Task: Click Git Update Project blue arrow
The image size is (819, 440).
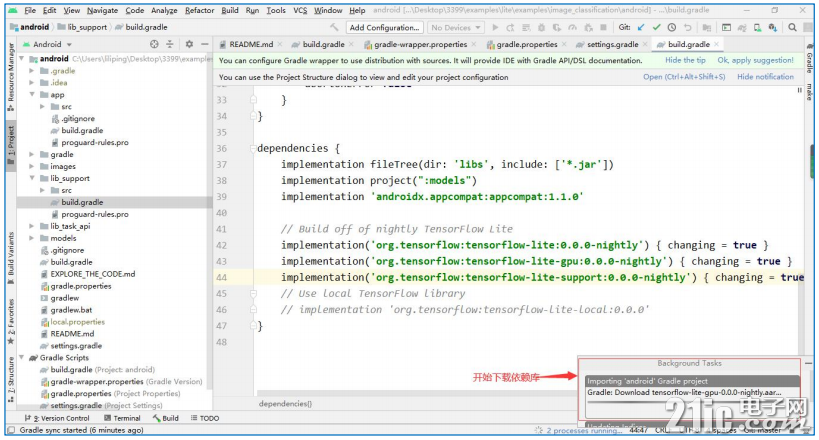Action: [641, 27]
